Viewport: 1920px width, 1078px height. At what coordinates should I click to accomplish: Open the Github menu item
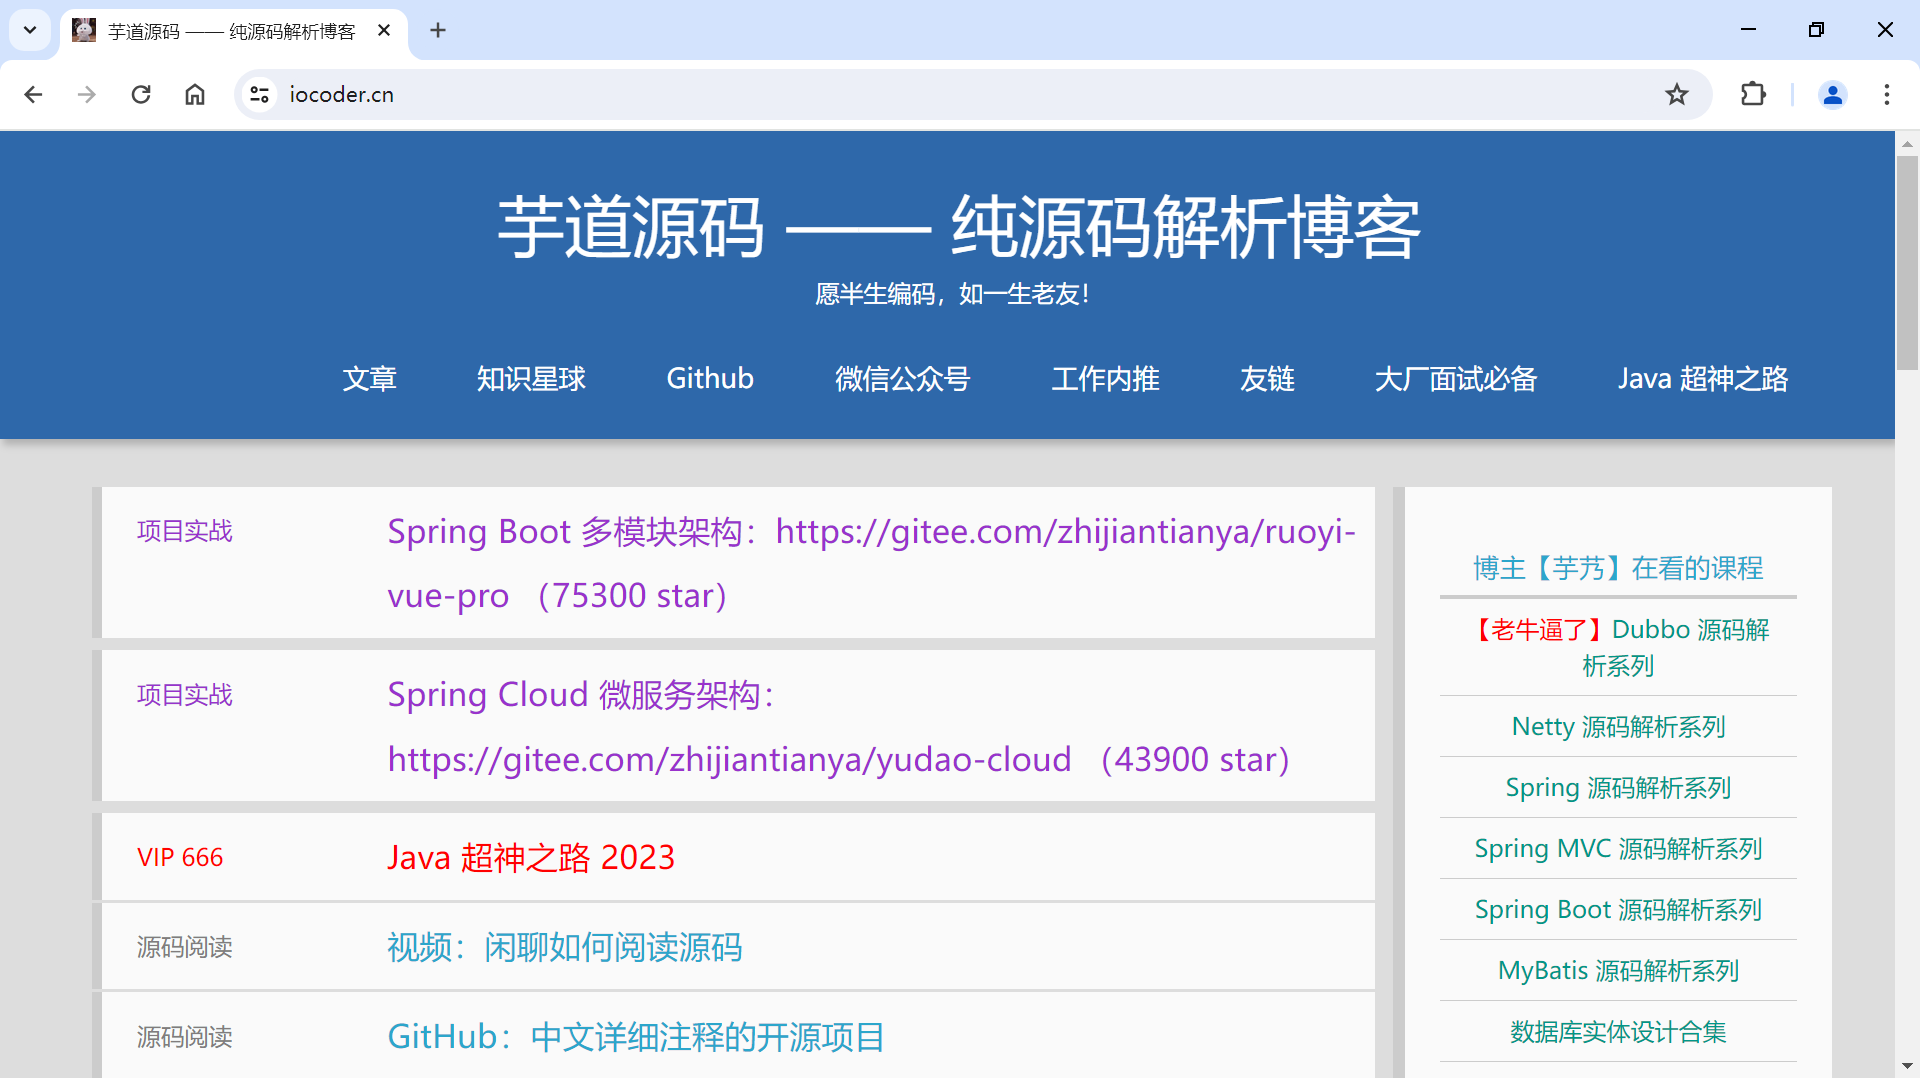click(710, 379)
